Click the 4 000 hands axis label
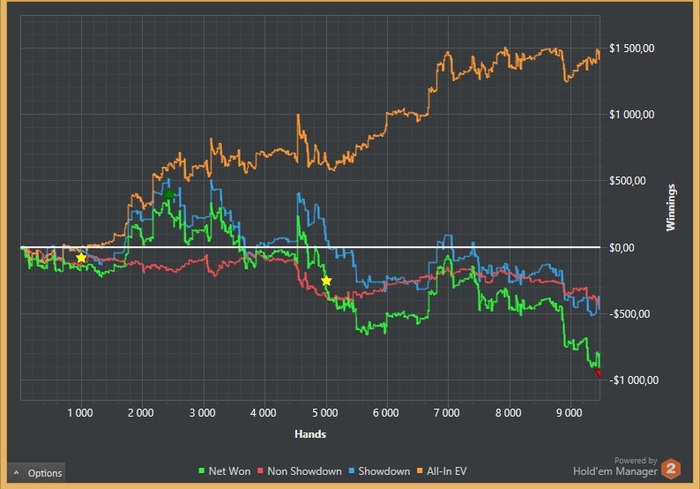The image size is (700, 489). 263,413
